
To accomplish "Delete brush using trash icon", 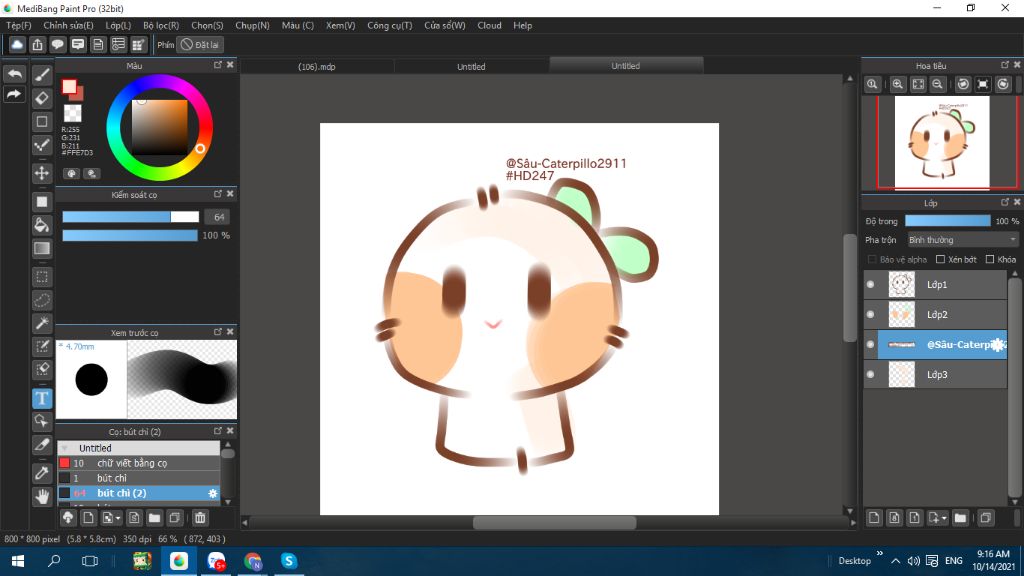I will click(200, 518).
